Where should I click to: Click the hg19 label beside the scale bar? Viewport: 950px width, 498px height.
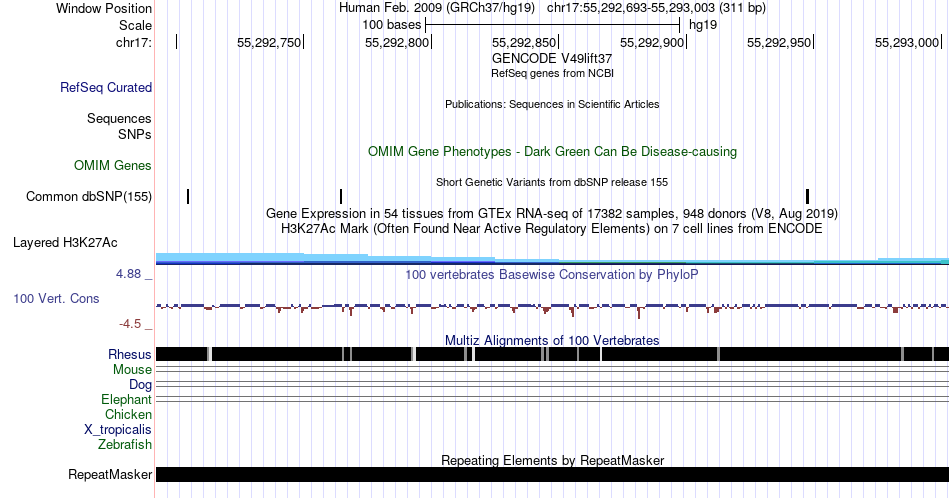pyautogui.click(x=703, y=25)
